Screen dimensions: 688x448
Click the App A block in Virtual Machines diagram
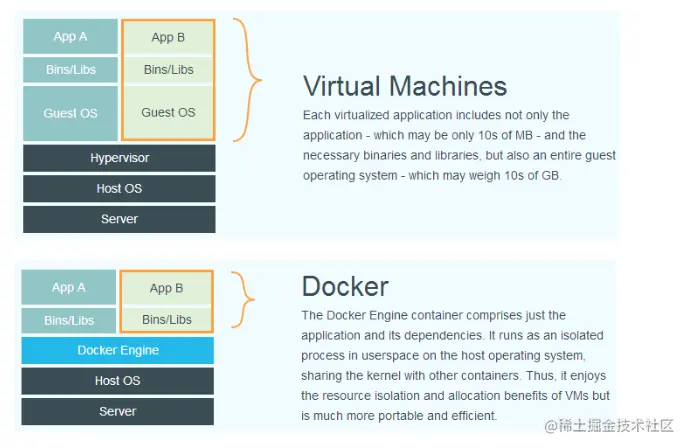[x=70, y=36]
